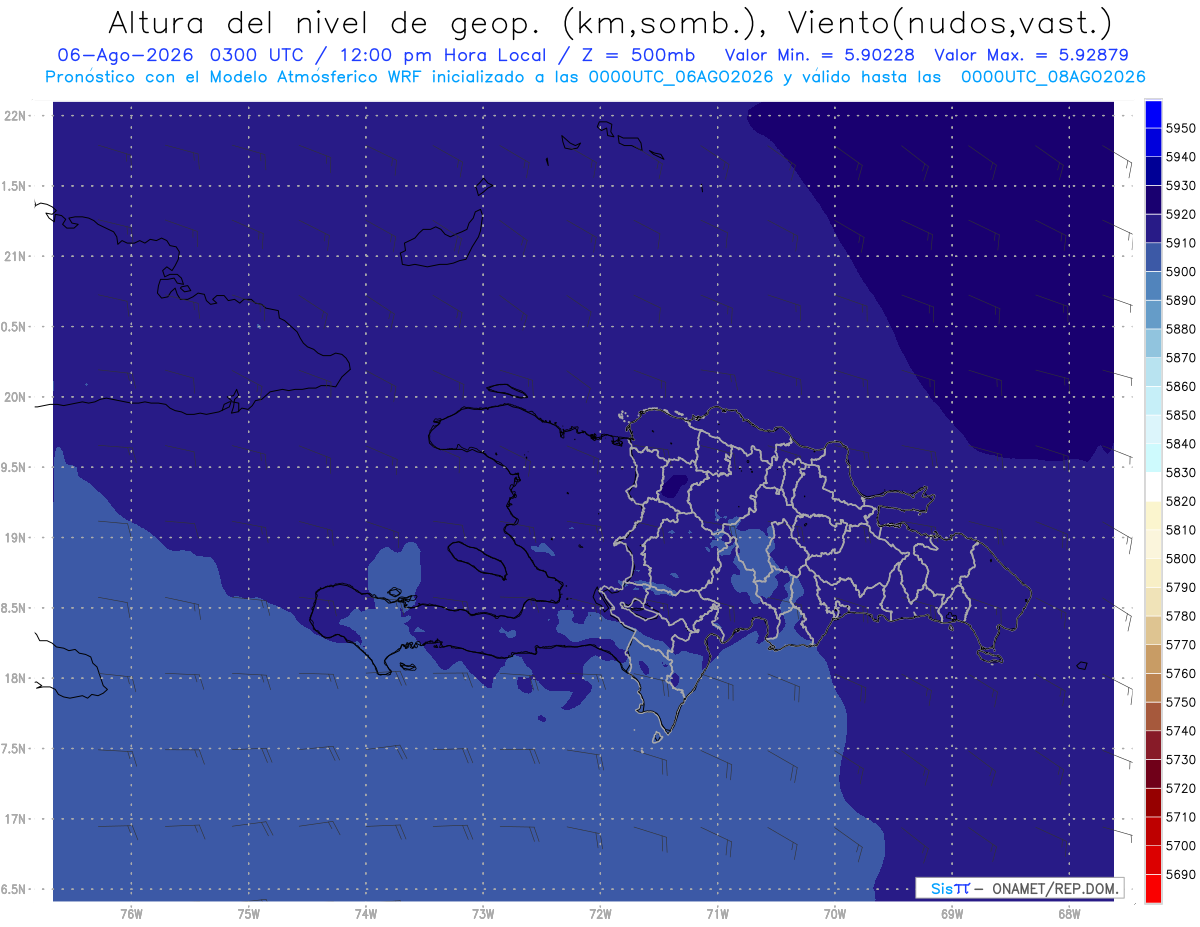Click the '5800' legend label
The height and width of the screenshot is (927, 1200).
(x=1180, y=559)
